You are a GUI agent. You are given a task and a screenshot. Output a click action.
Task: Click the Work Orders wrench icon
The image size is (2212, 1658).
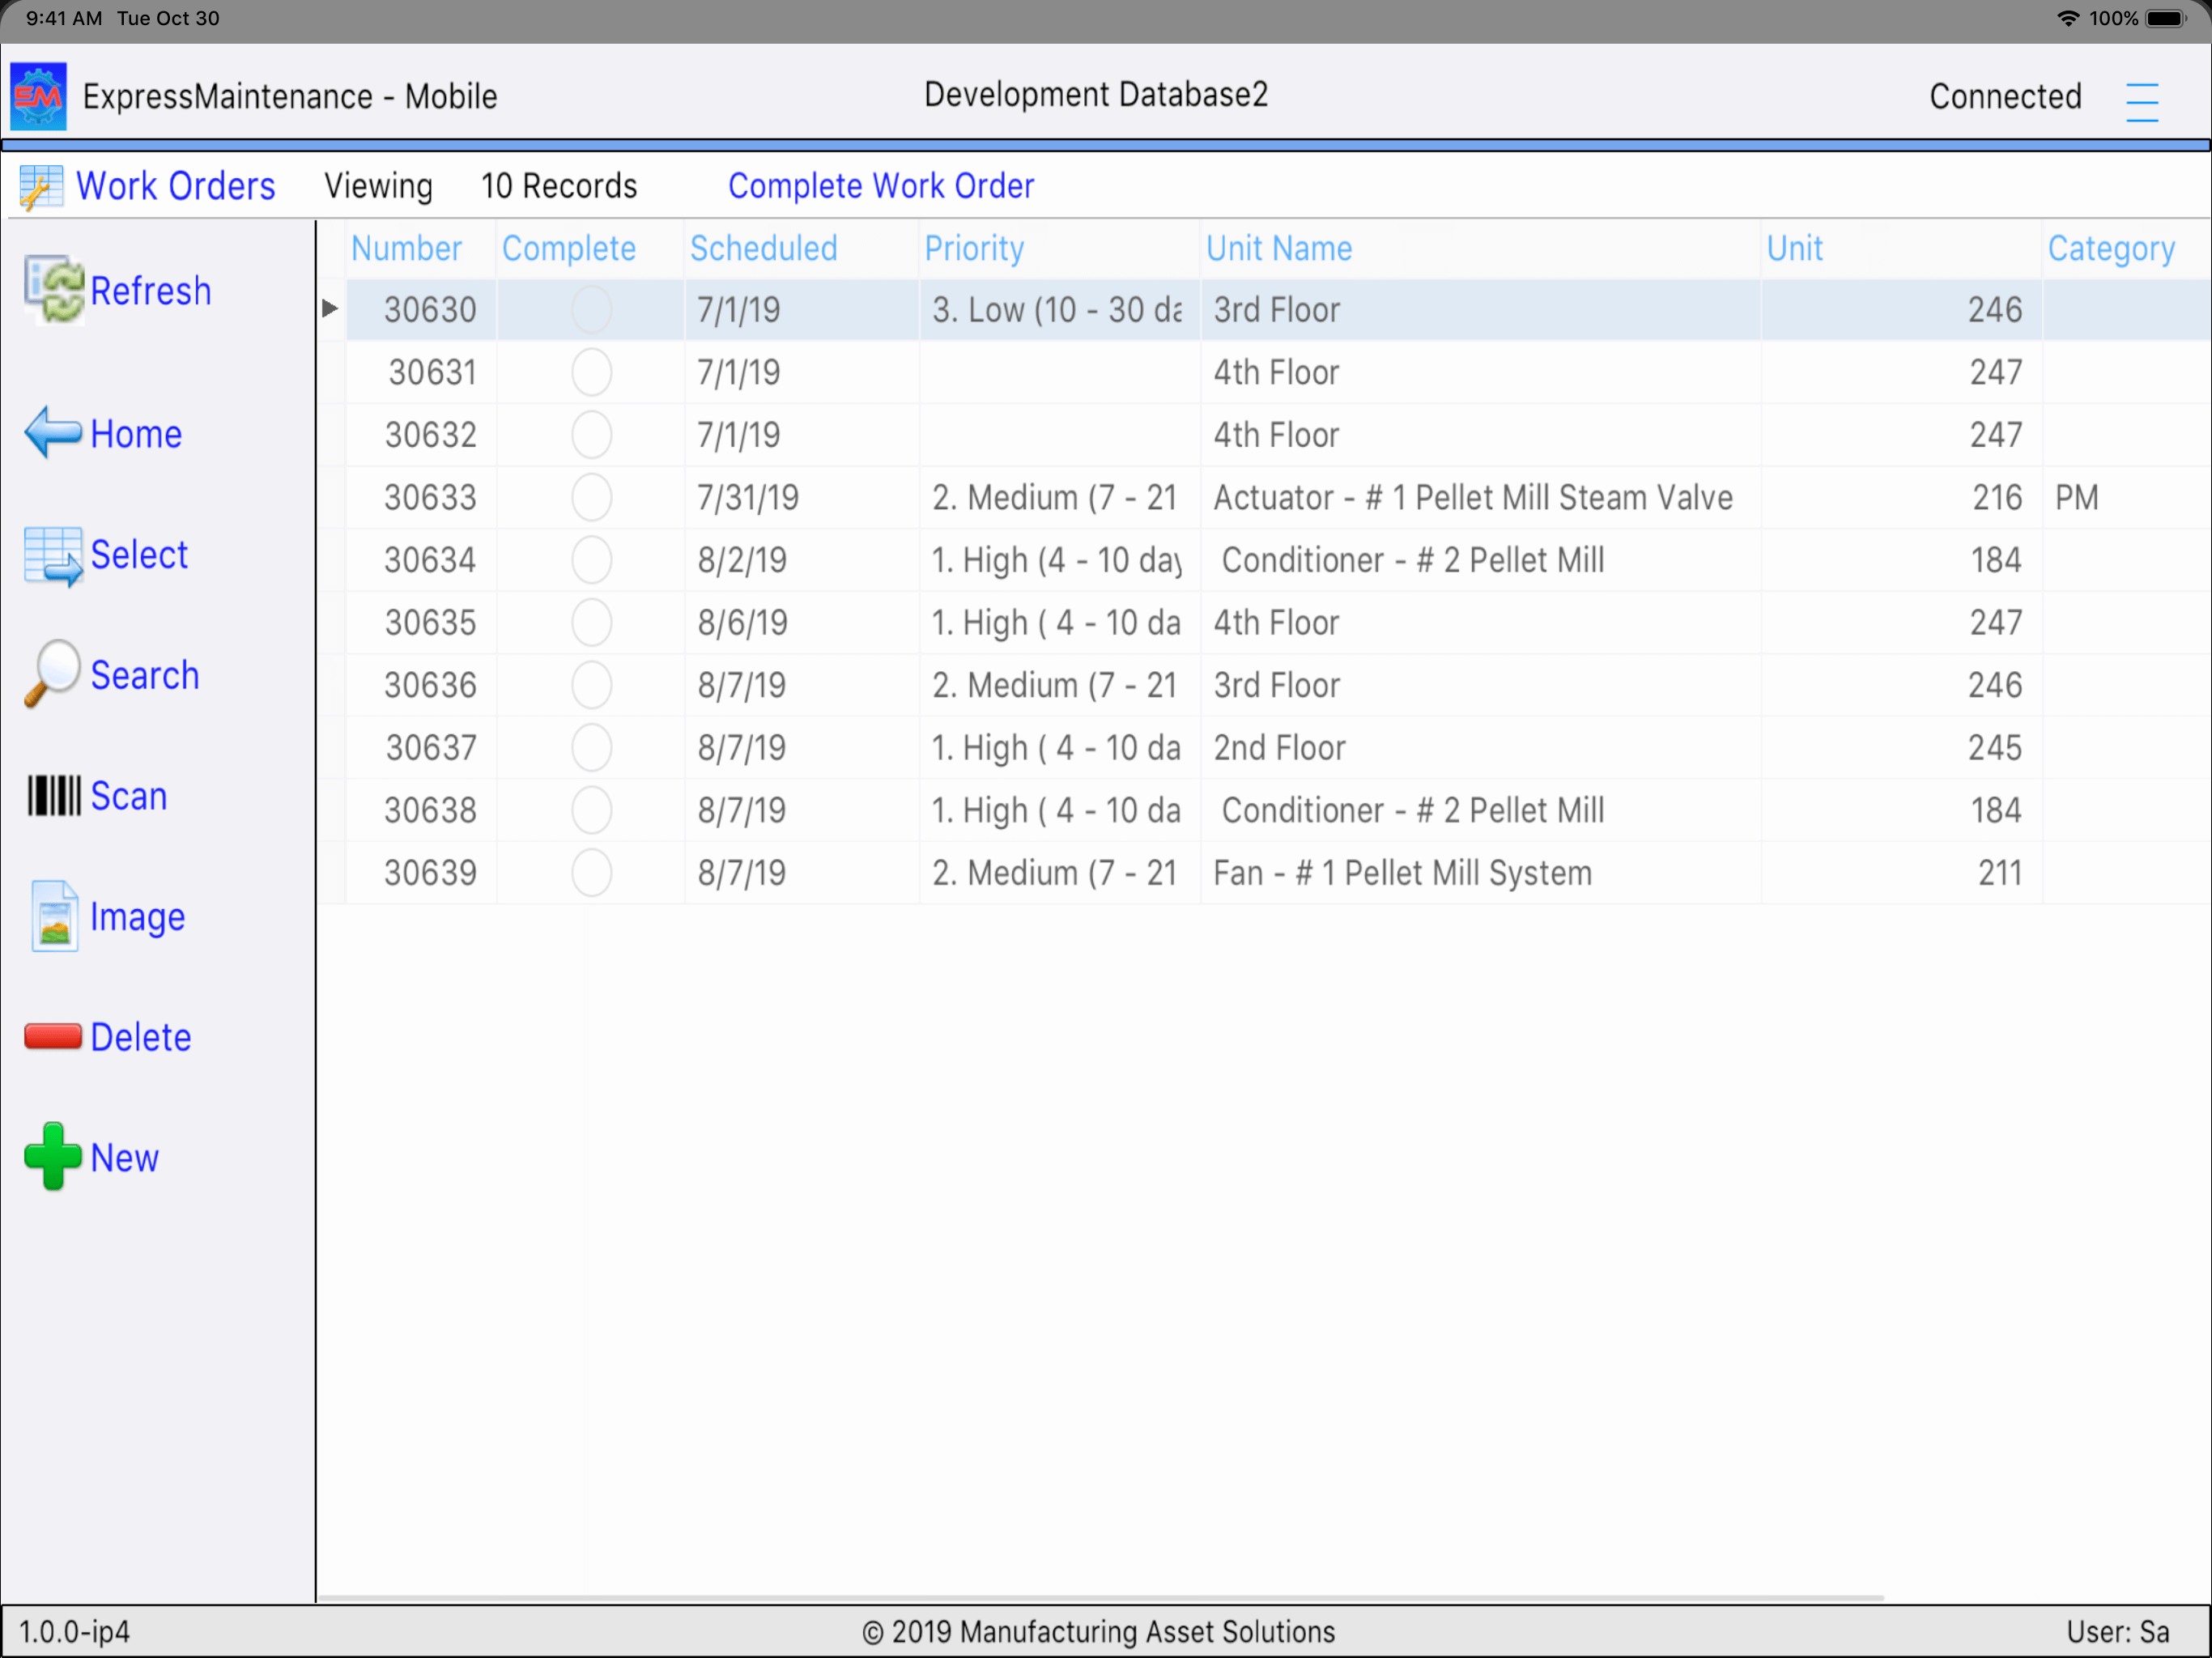pos(41,187)
